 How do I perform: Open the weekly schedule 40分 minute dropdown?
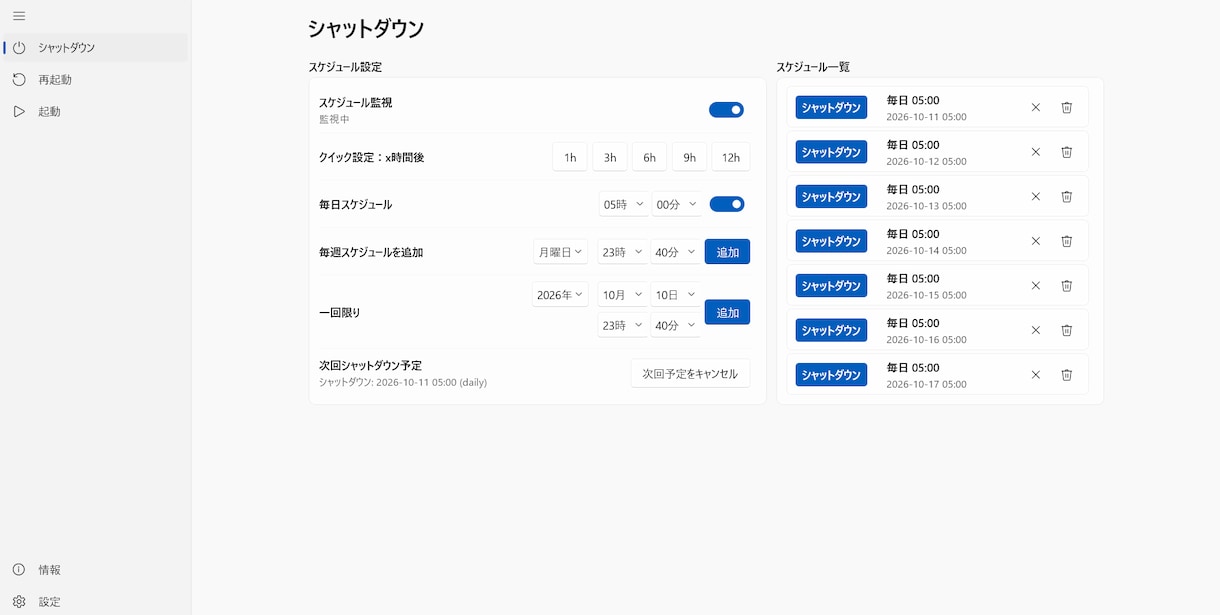click(676, 252)
